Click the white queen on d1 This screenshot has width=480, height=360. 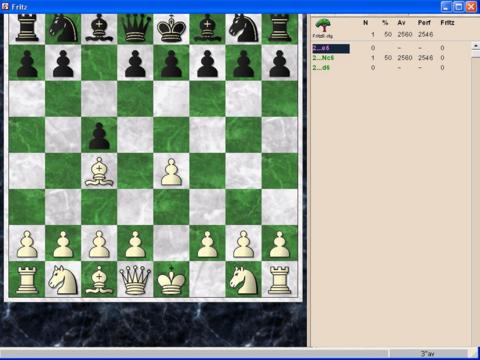(135, 279)
